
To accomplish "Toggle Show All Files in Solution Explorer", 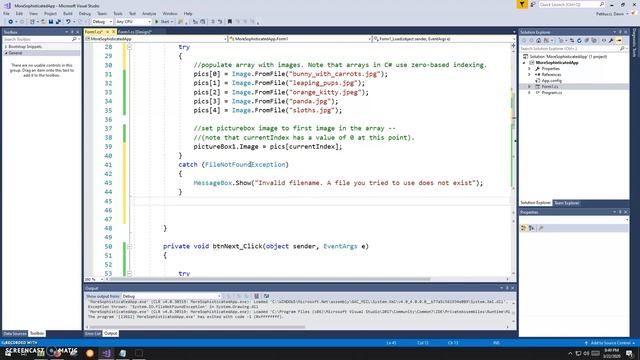I will (594, 40).
